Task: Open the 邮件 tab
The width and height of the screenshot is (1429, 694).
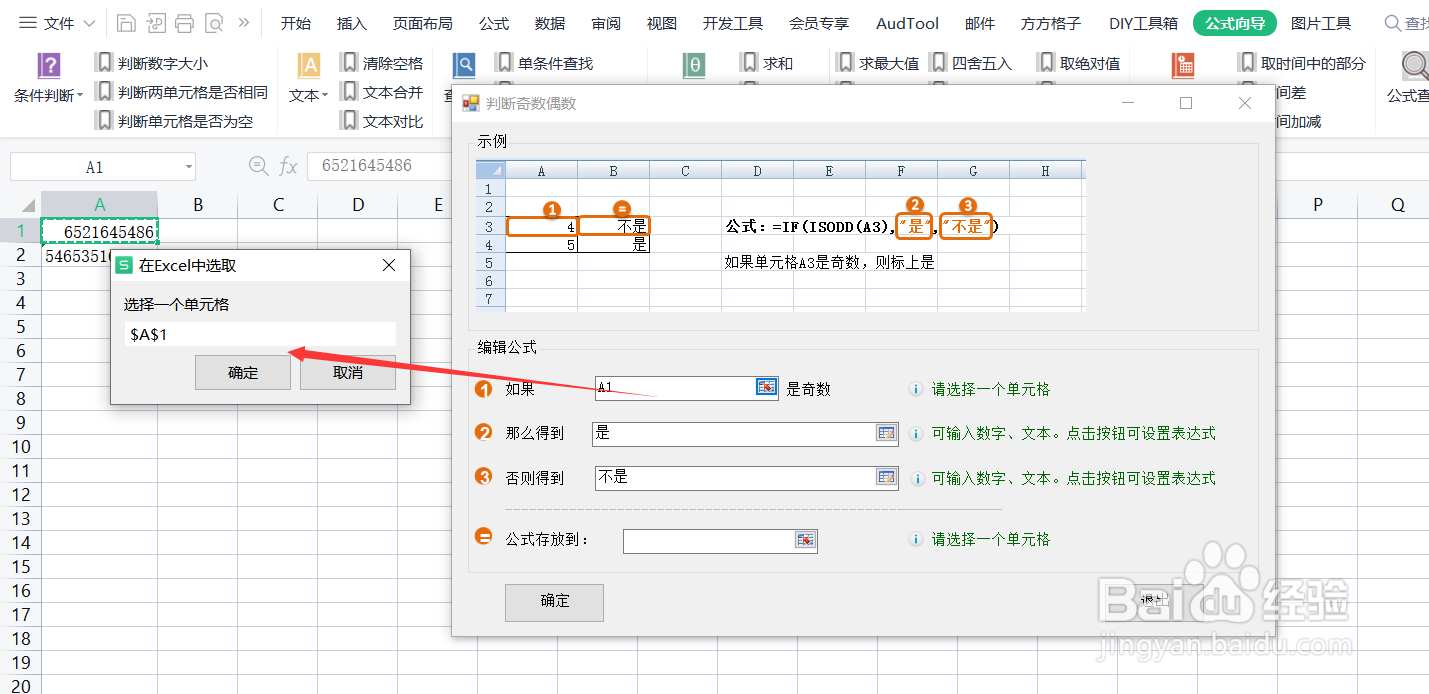Action: tap(980, 23)
